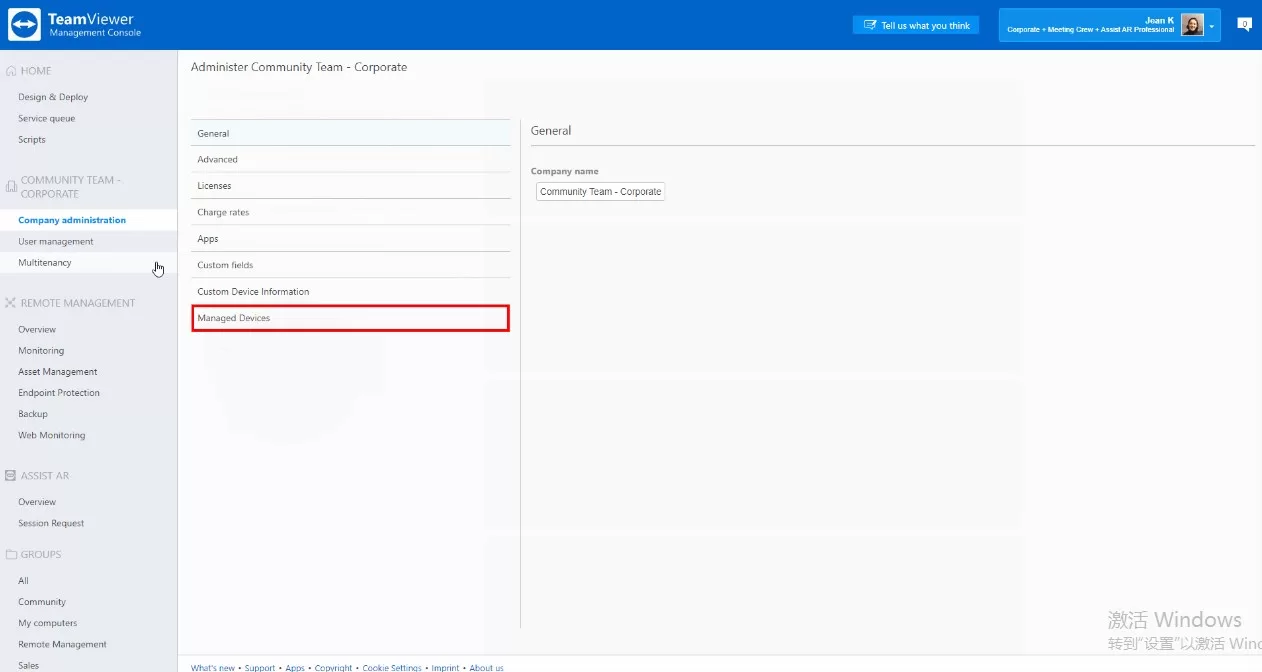Select the Advanced settings tab
This screenshot has width=1262, height=672.
350,160
